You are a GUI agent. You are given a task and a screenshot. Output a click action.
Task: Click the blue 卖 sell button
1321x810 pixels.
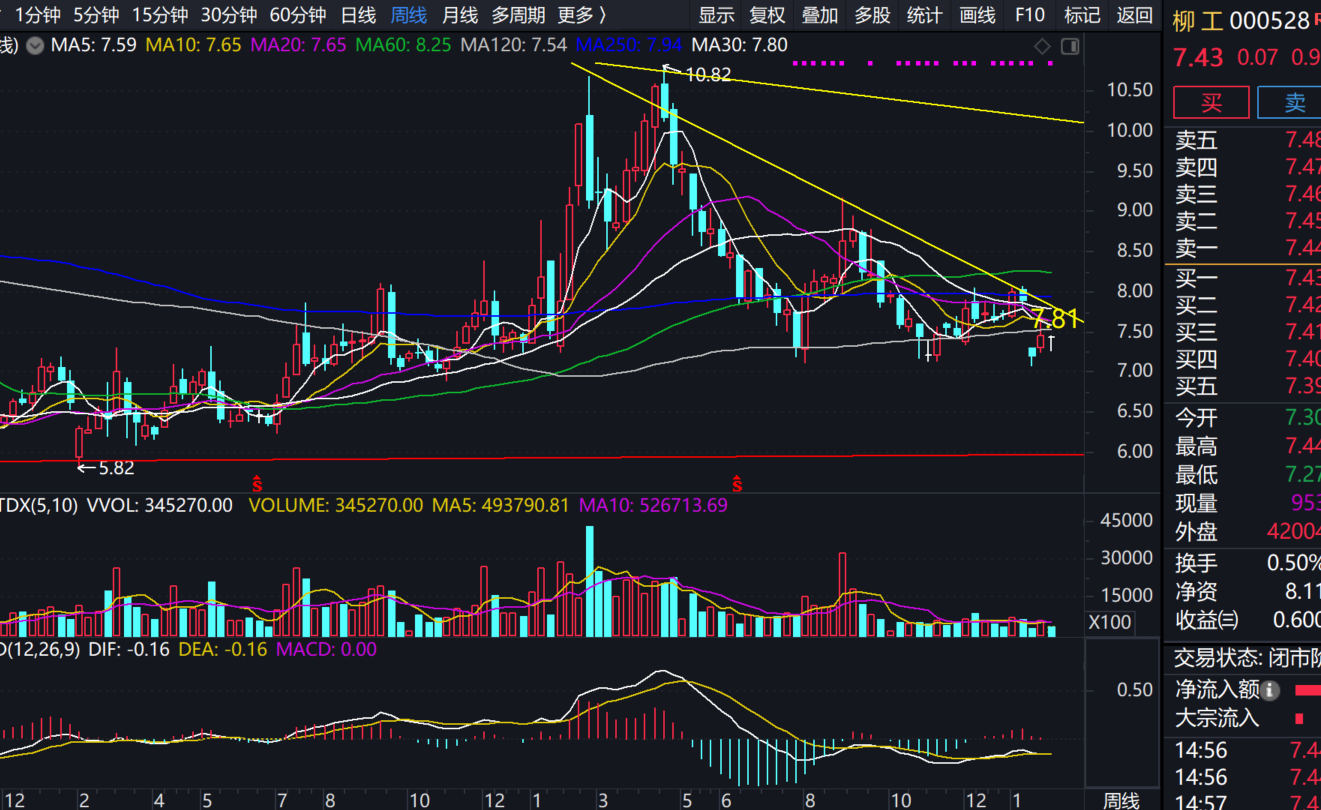tap(1290, 103)
